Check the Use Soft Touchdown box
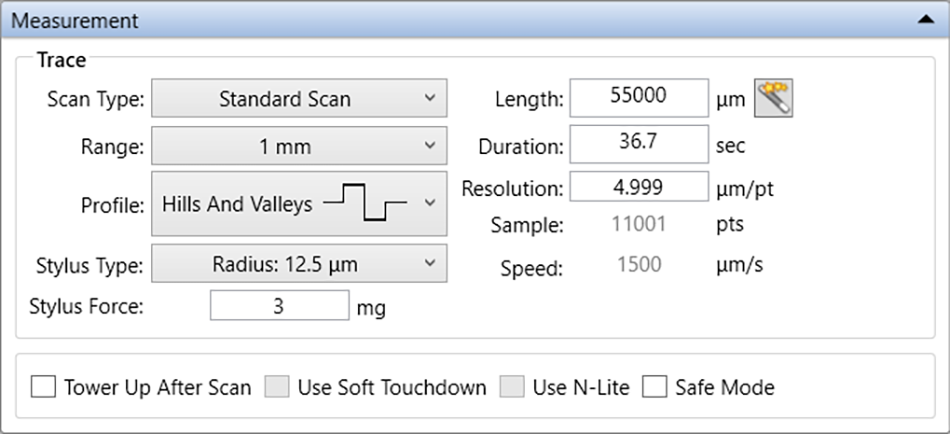The height and width of the screenshot is (434, 950). (276, 387)
